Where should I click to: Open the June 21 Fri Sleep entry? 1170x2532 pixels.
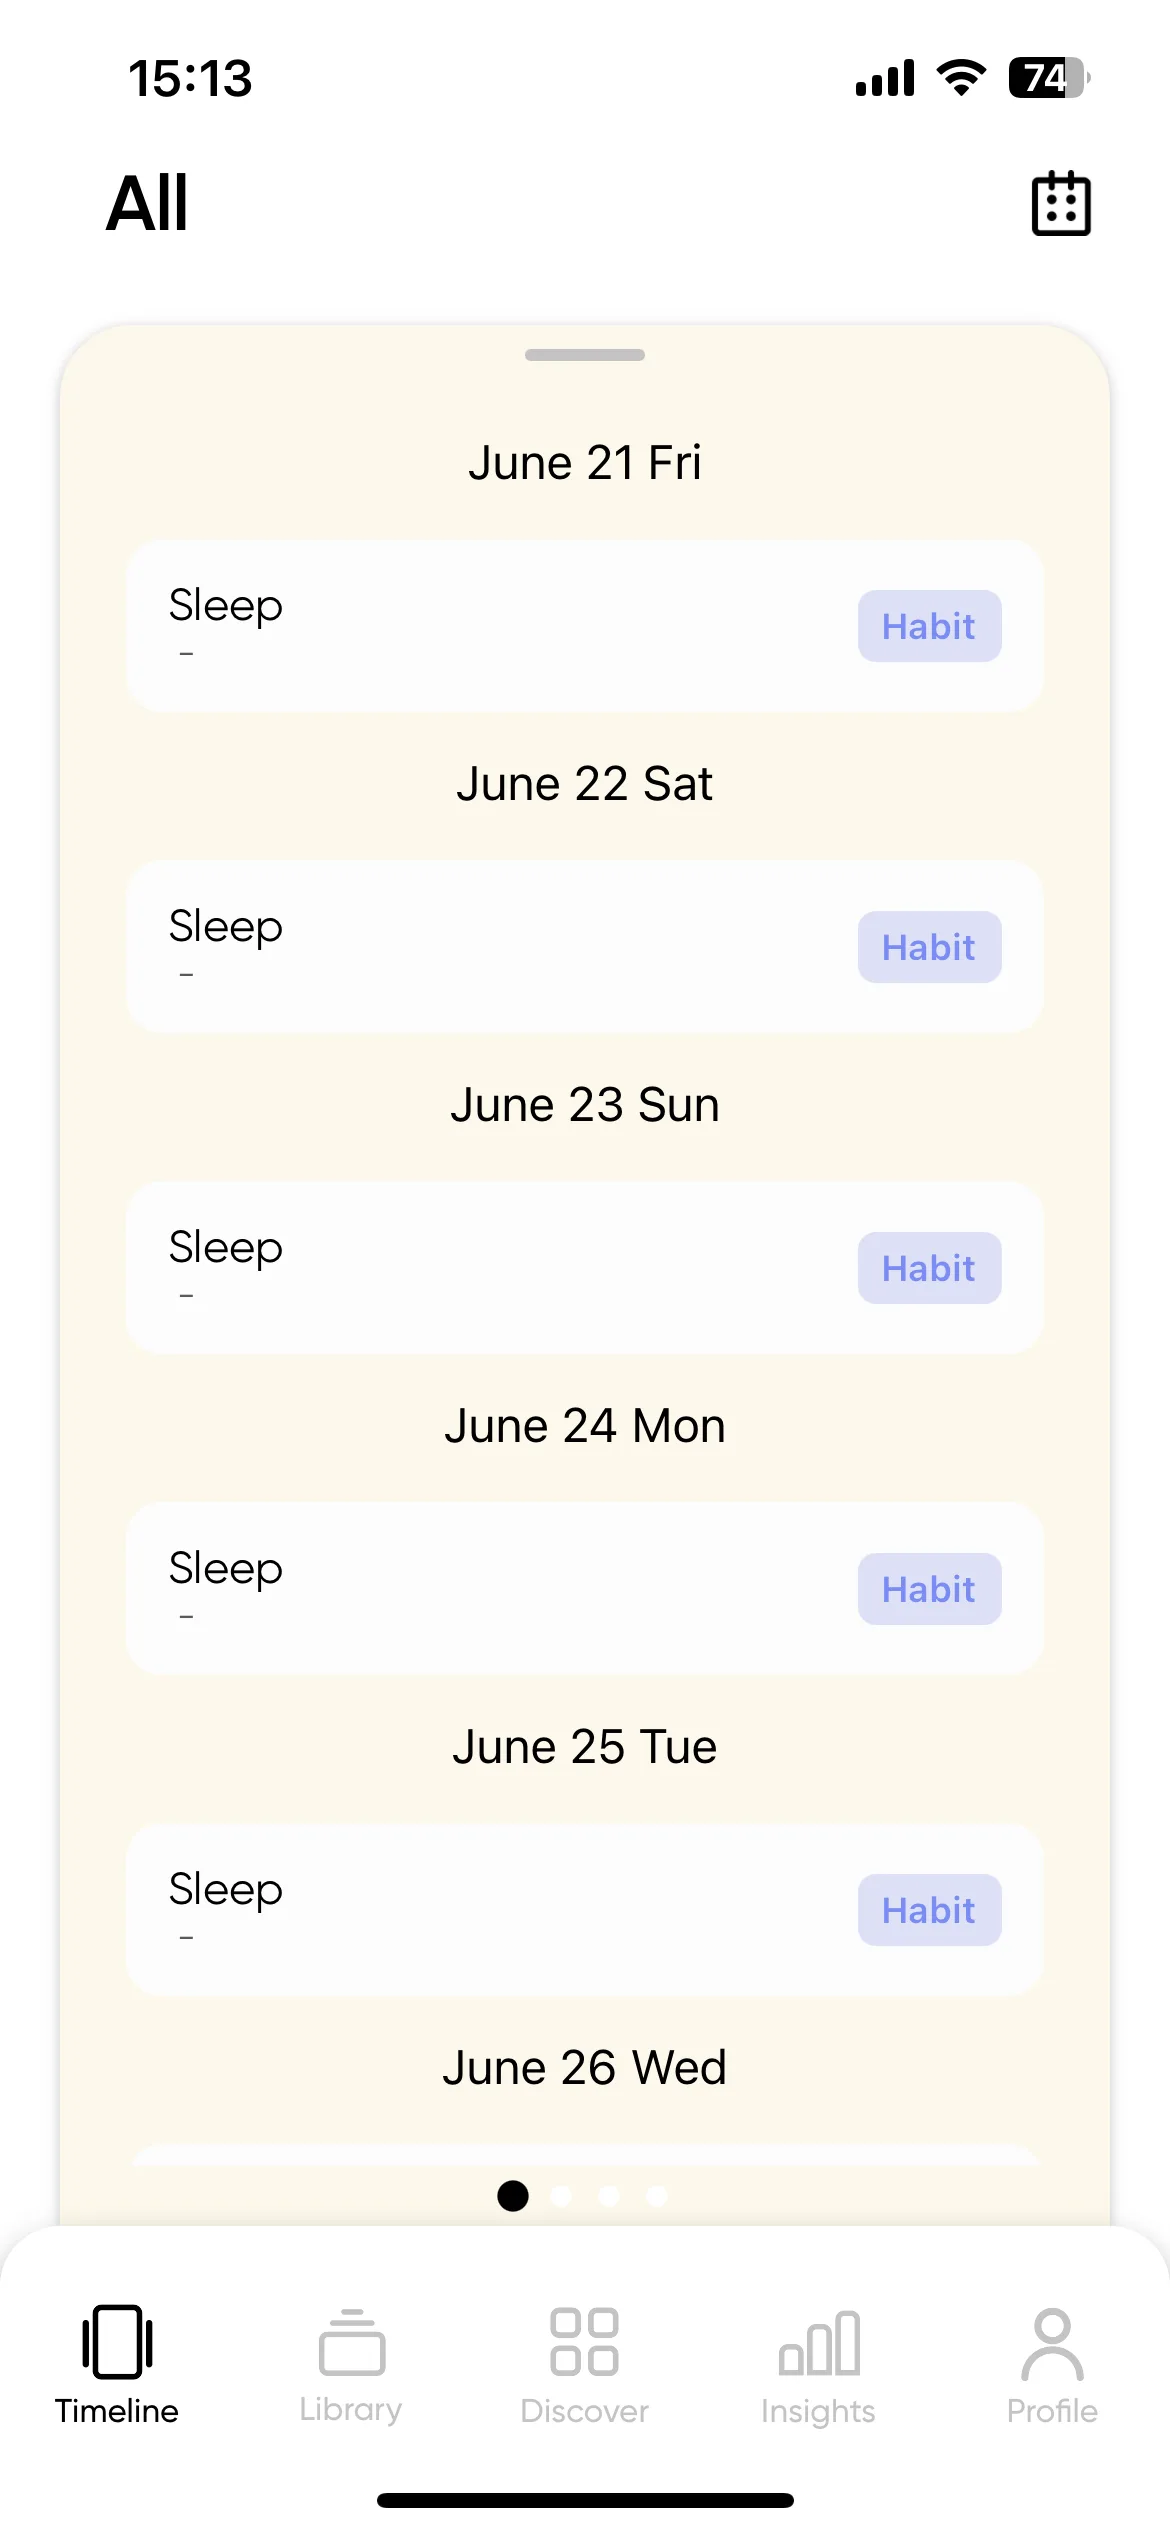585,626
